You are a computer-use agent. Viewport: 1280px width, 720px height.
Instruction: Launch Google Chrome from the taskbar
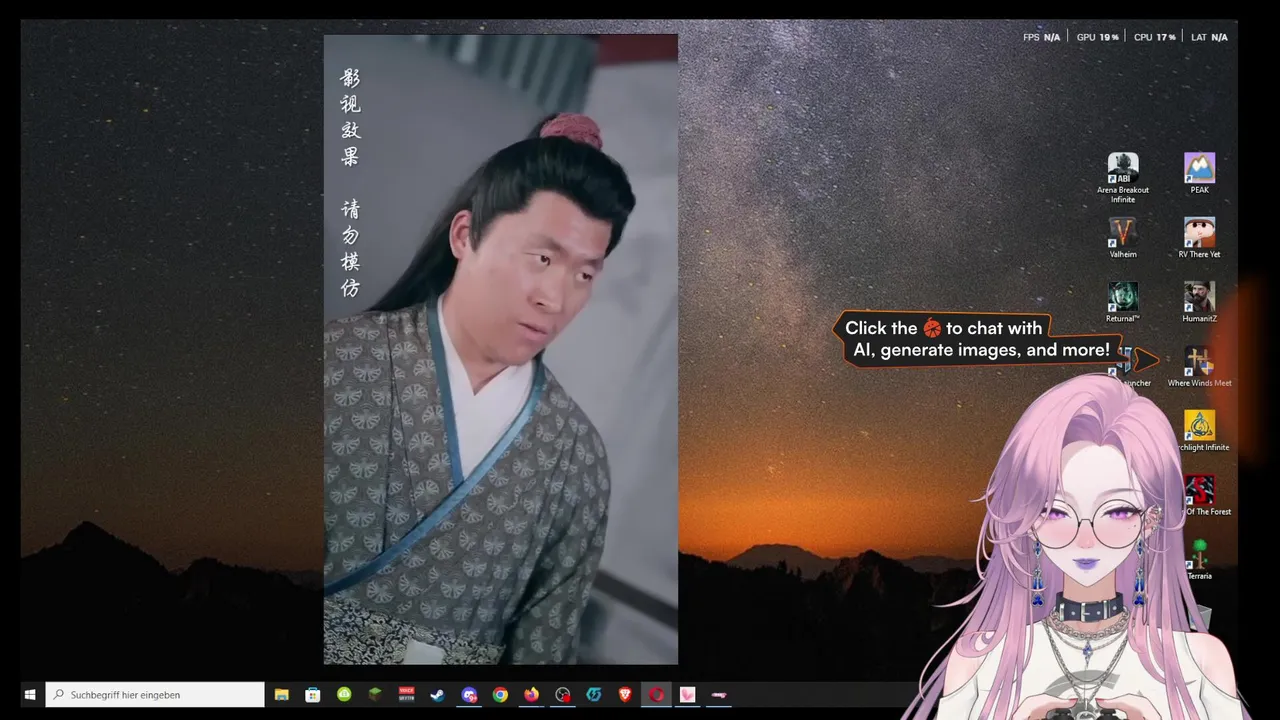500,695
